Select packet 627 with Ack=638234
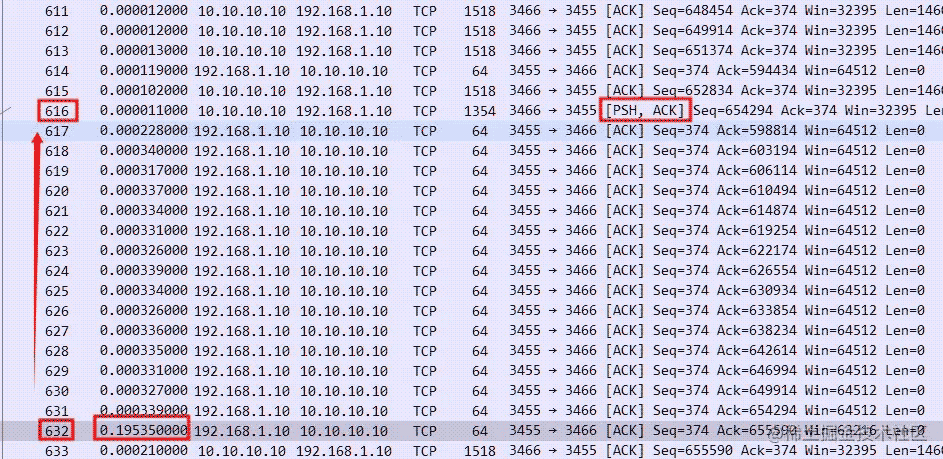 click(x=472, y=331)
